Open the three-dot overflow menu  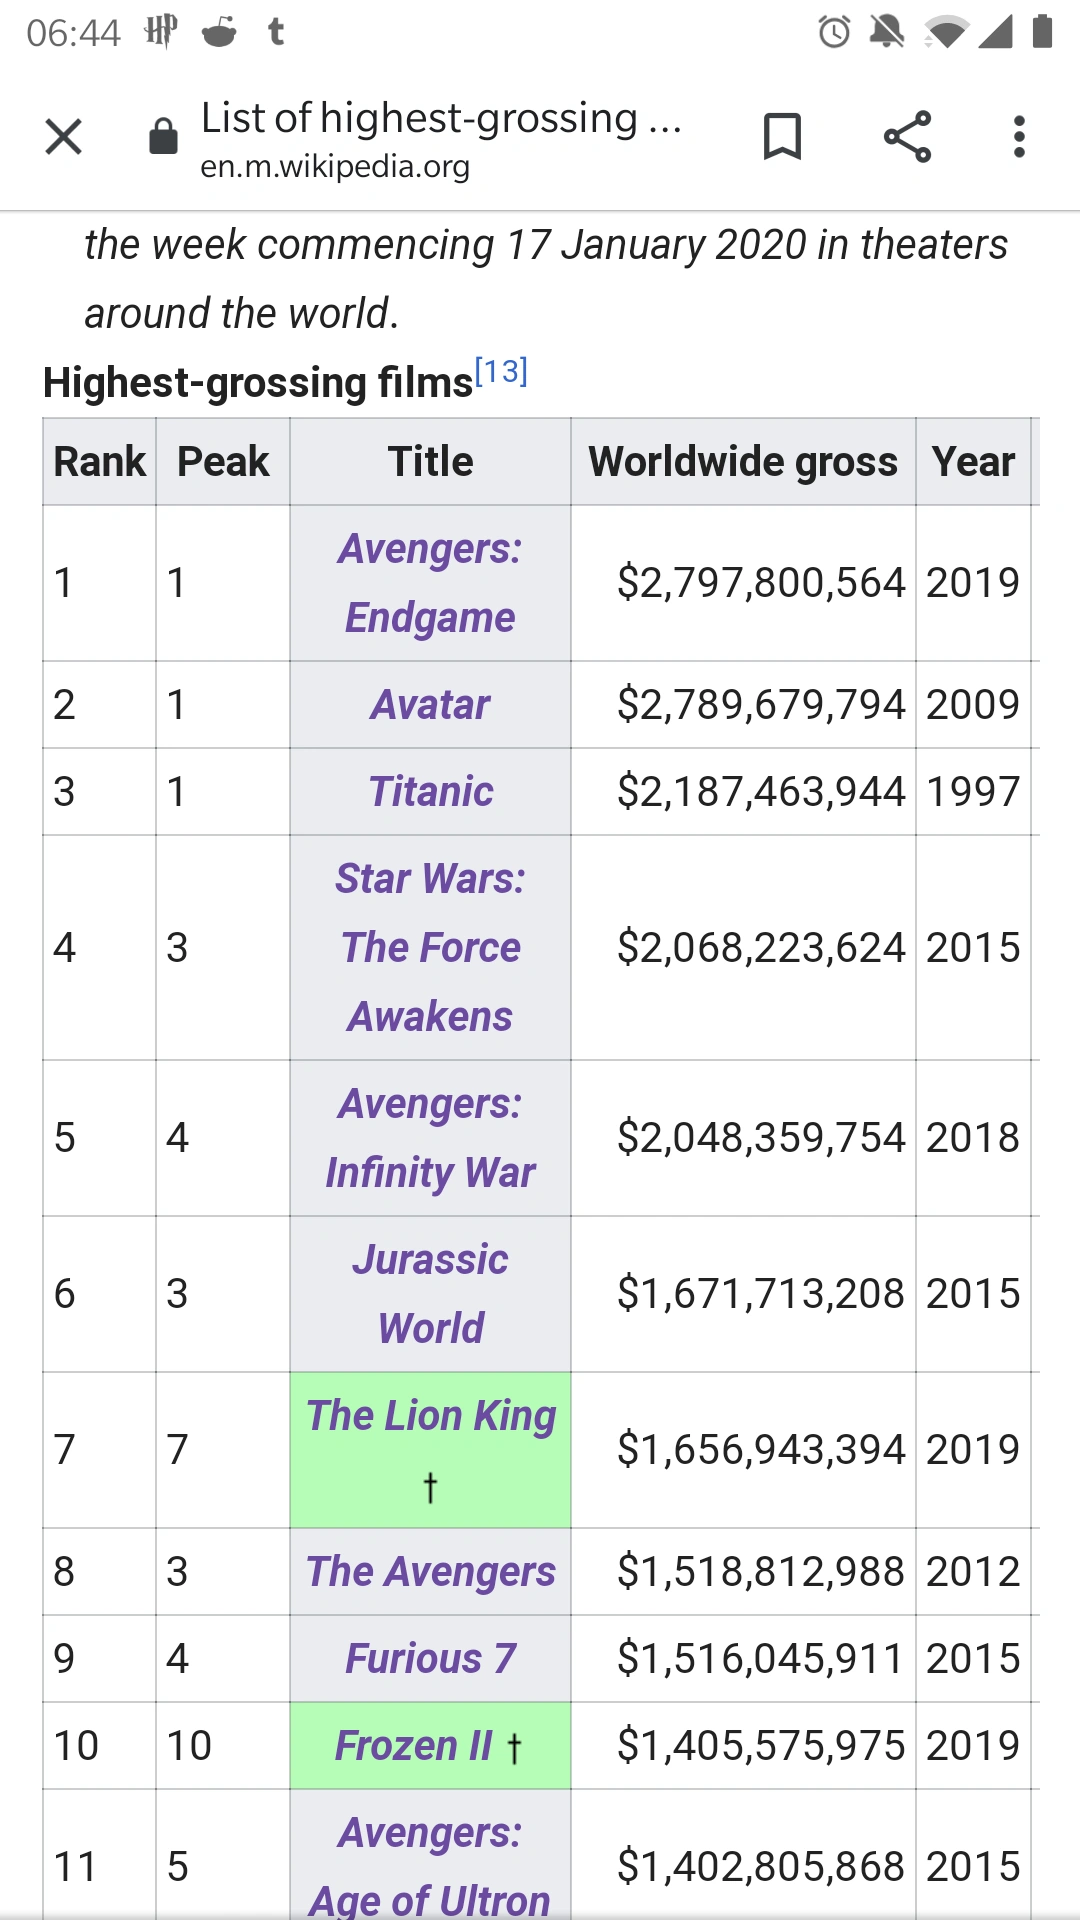1019,137
